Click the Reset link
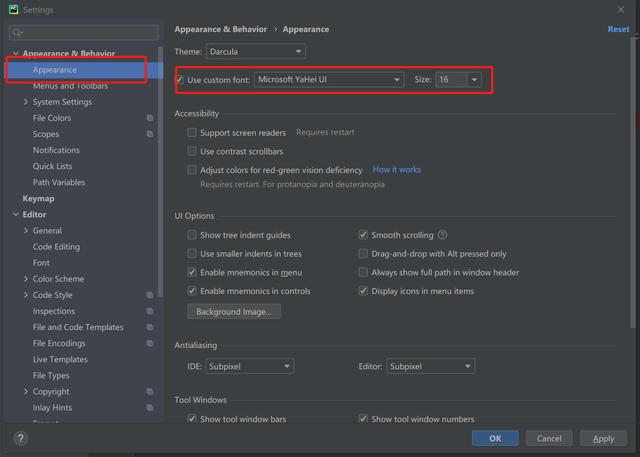 pos(618,29)
